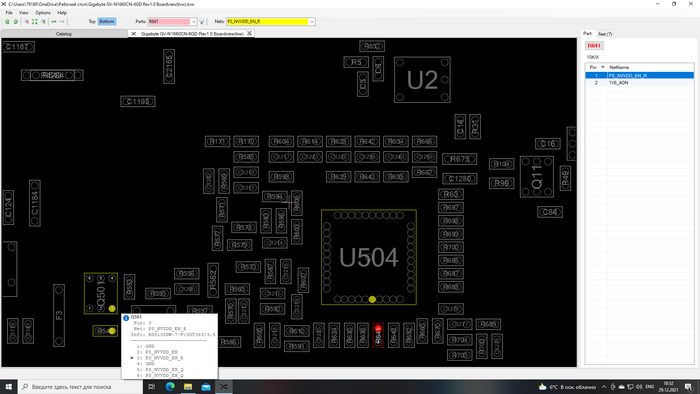Click the red R641 part label button
This screenshot has width=700, height=394.
(594, 46)
